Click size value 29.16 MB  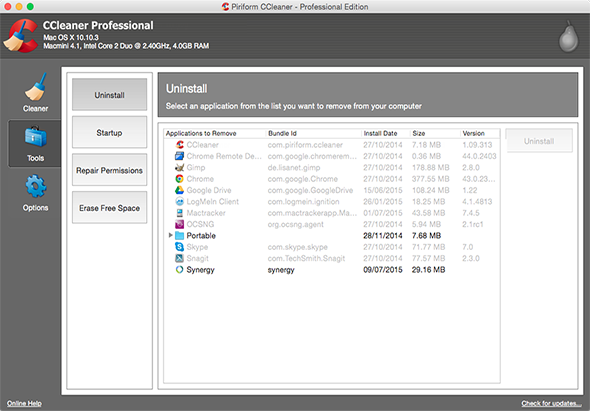point(428,269)
